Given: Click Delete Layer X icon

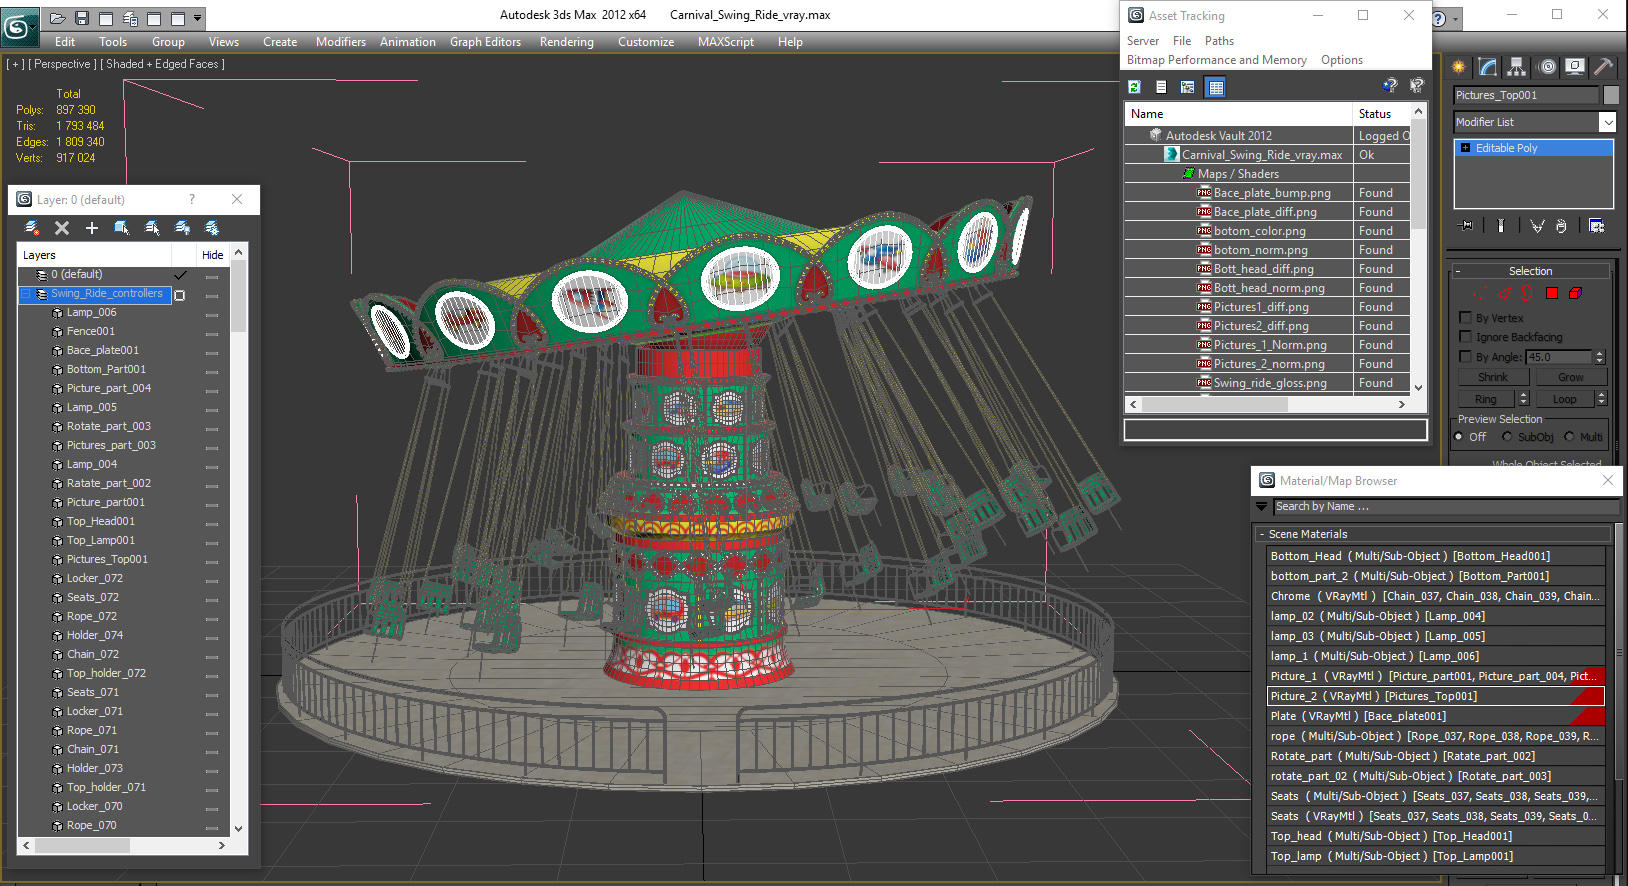Looking at the screenshot, I should coord(62,228).
